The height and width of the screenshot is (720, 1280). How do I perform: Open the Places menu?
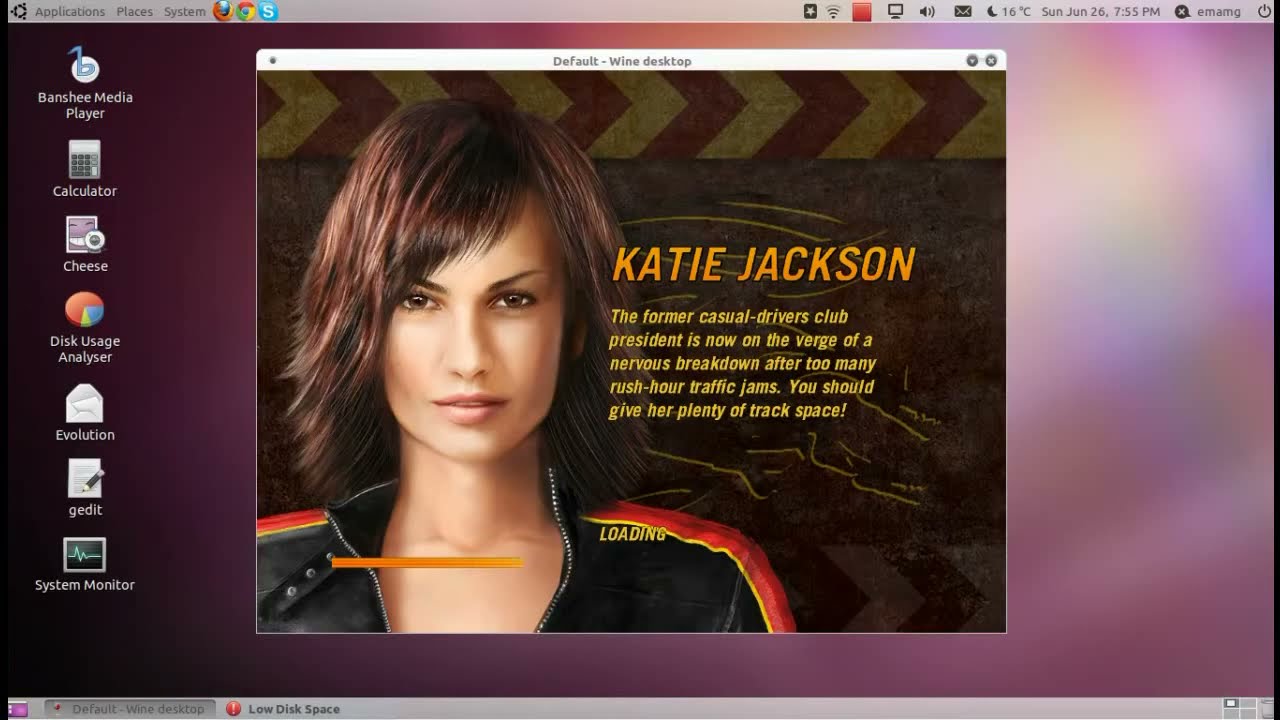coord(134,11)
